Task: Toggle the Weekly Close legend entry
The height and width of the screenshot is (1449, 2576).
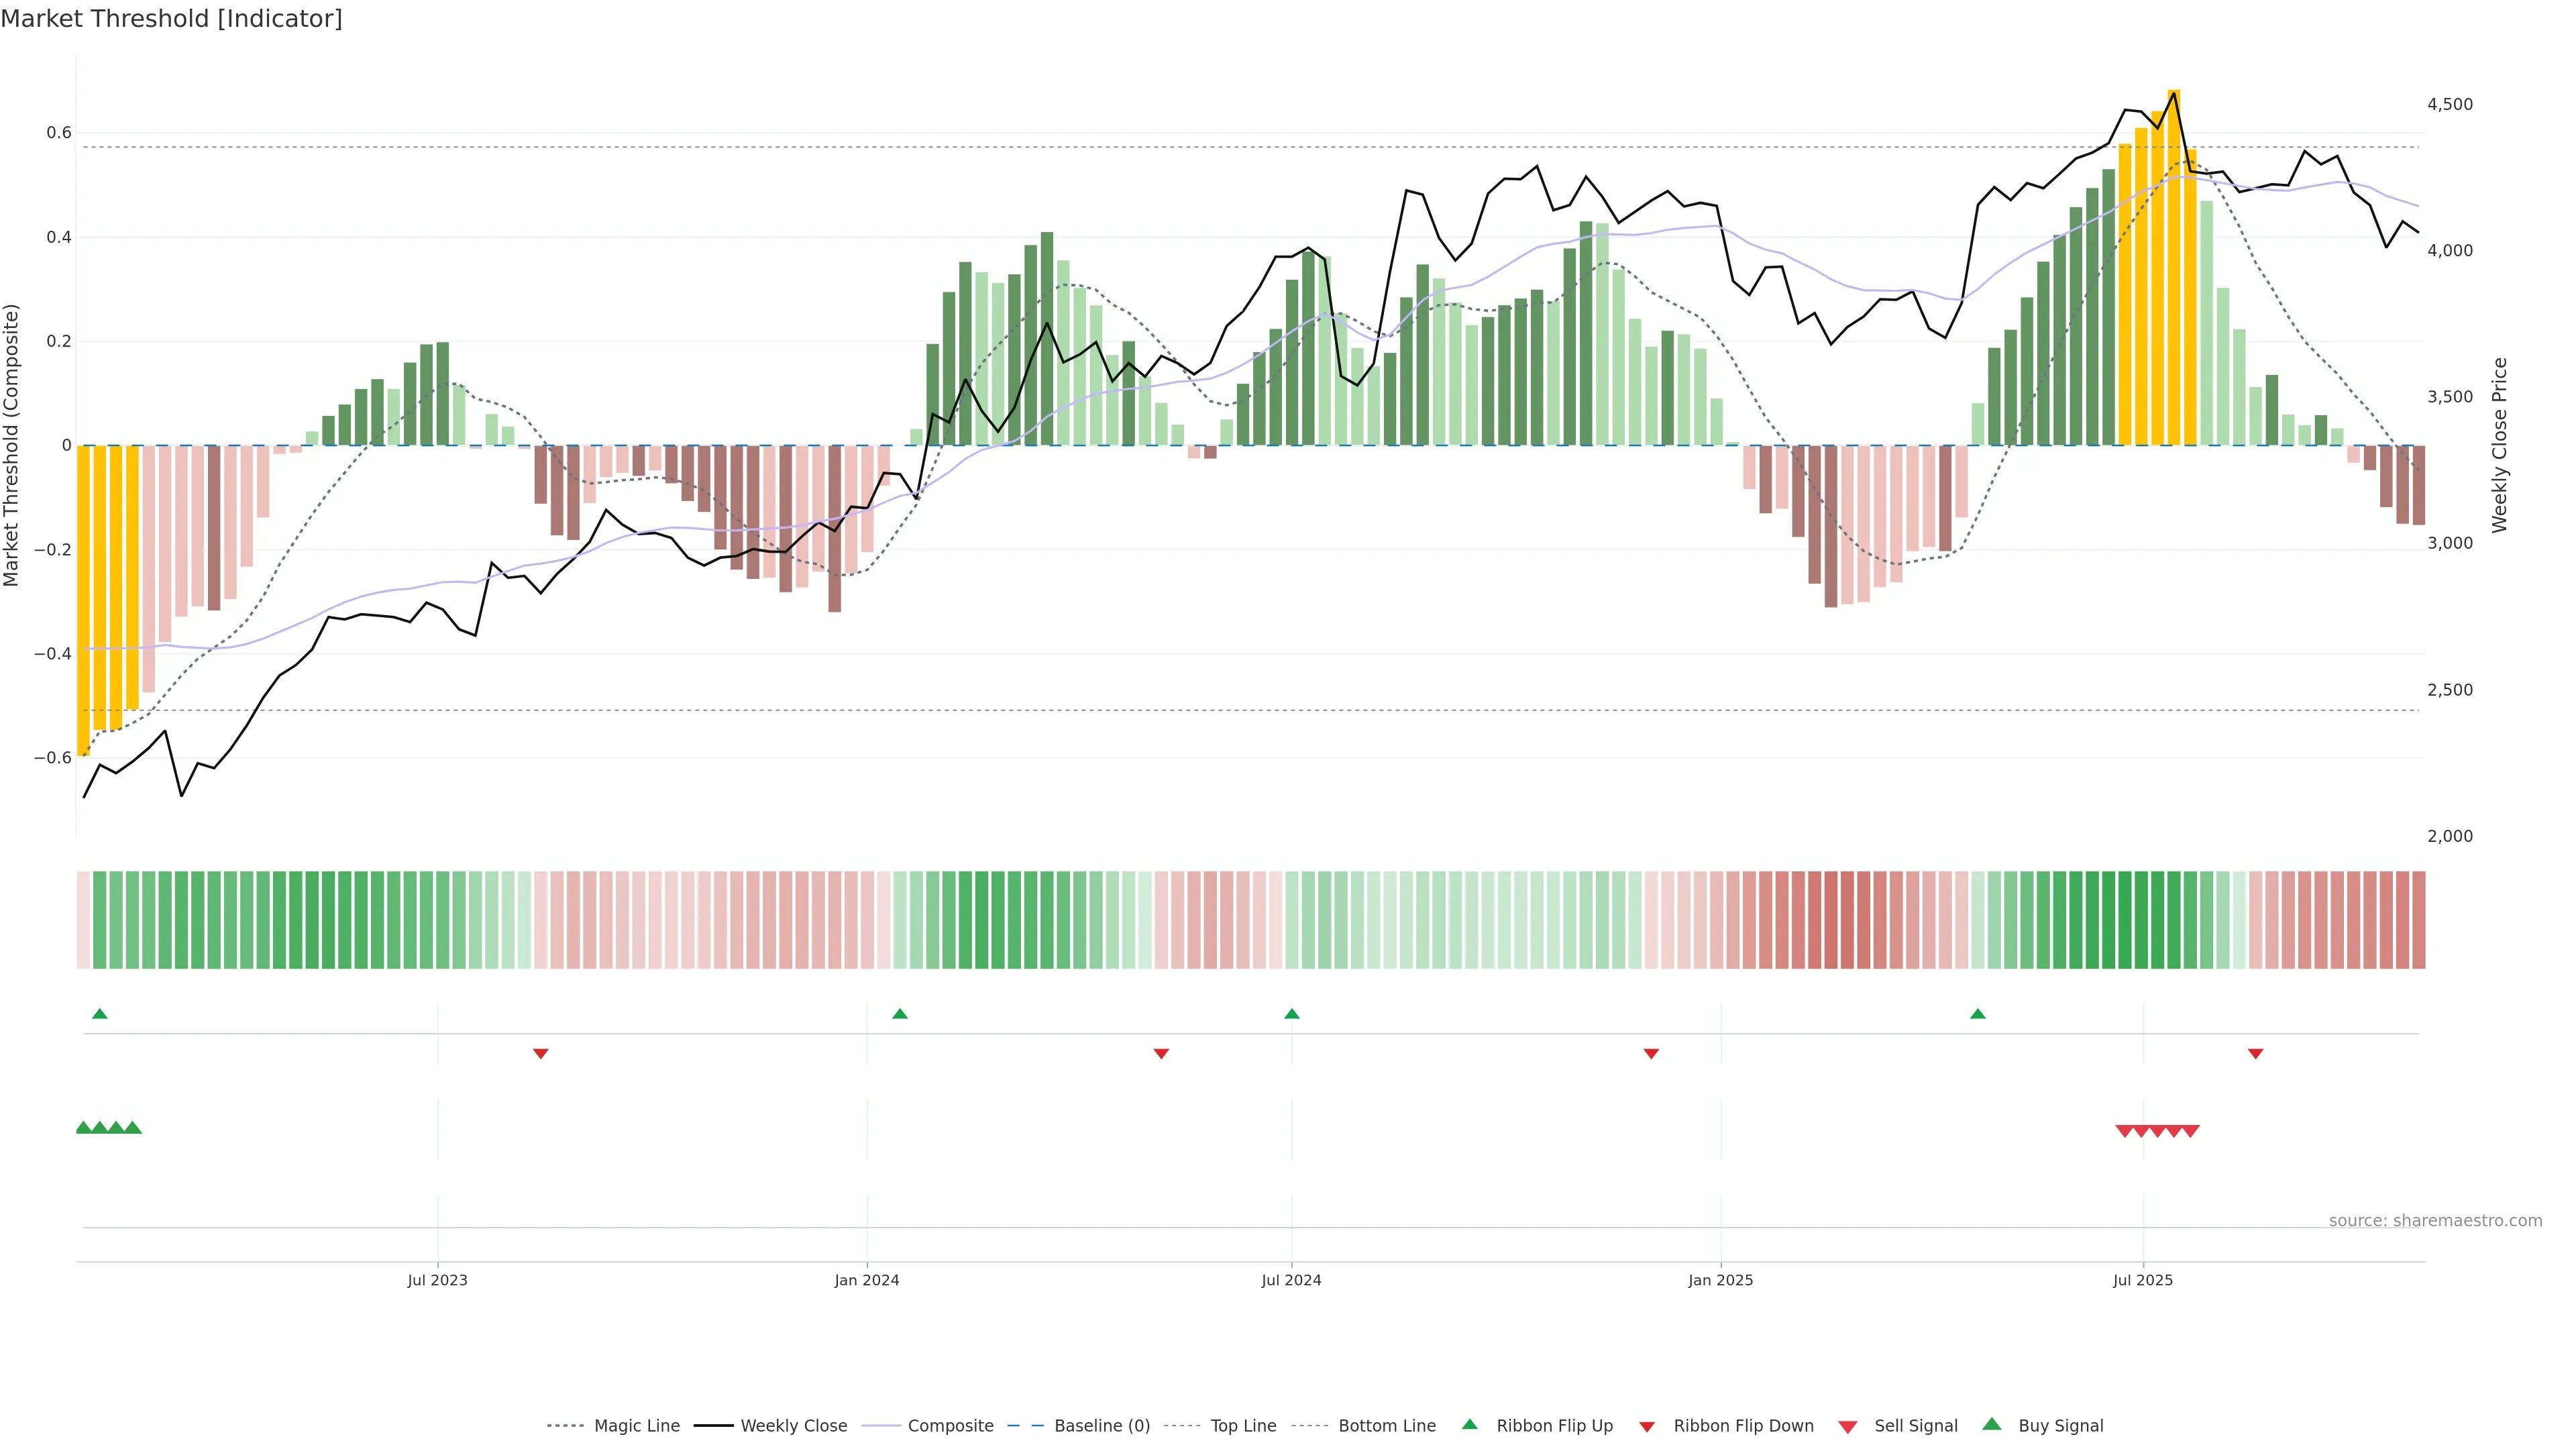Action: point(793,1426)
